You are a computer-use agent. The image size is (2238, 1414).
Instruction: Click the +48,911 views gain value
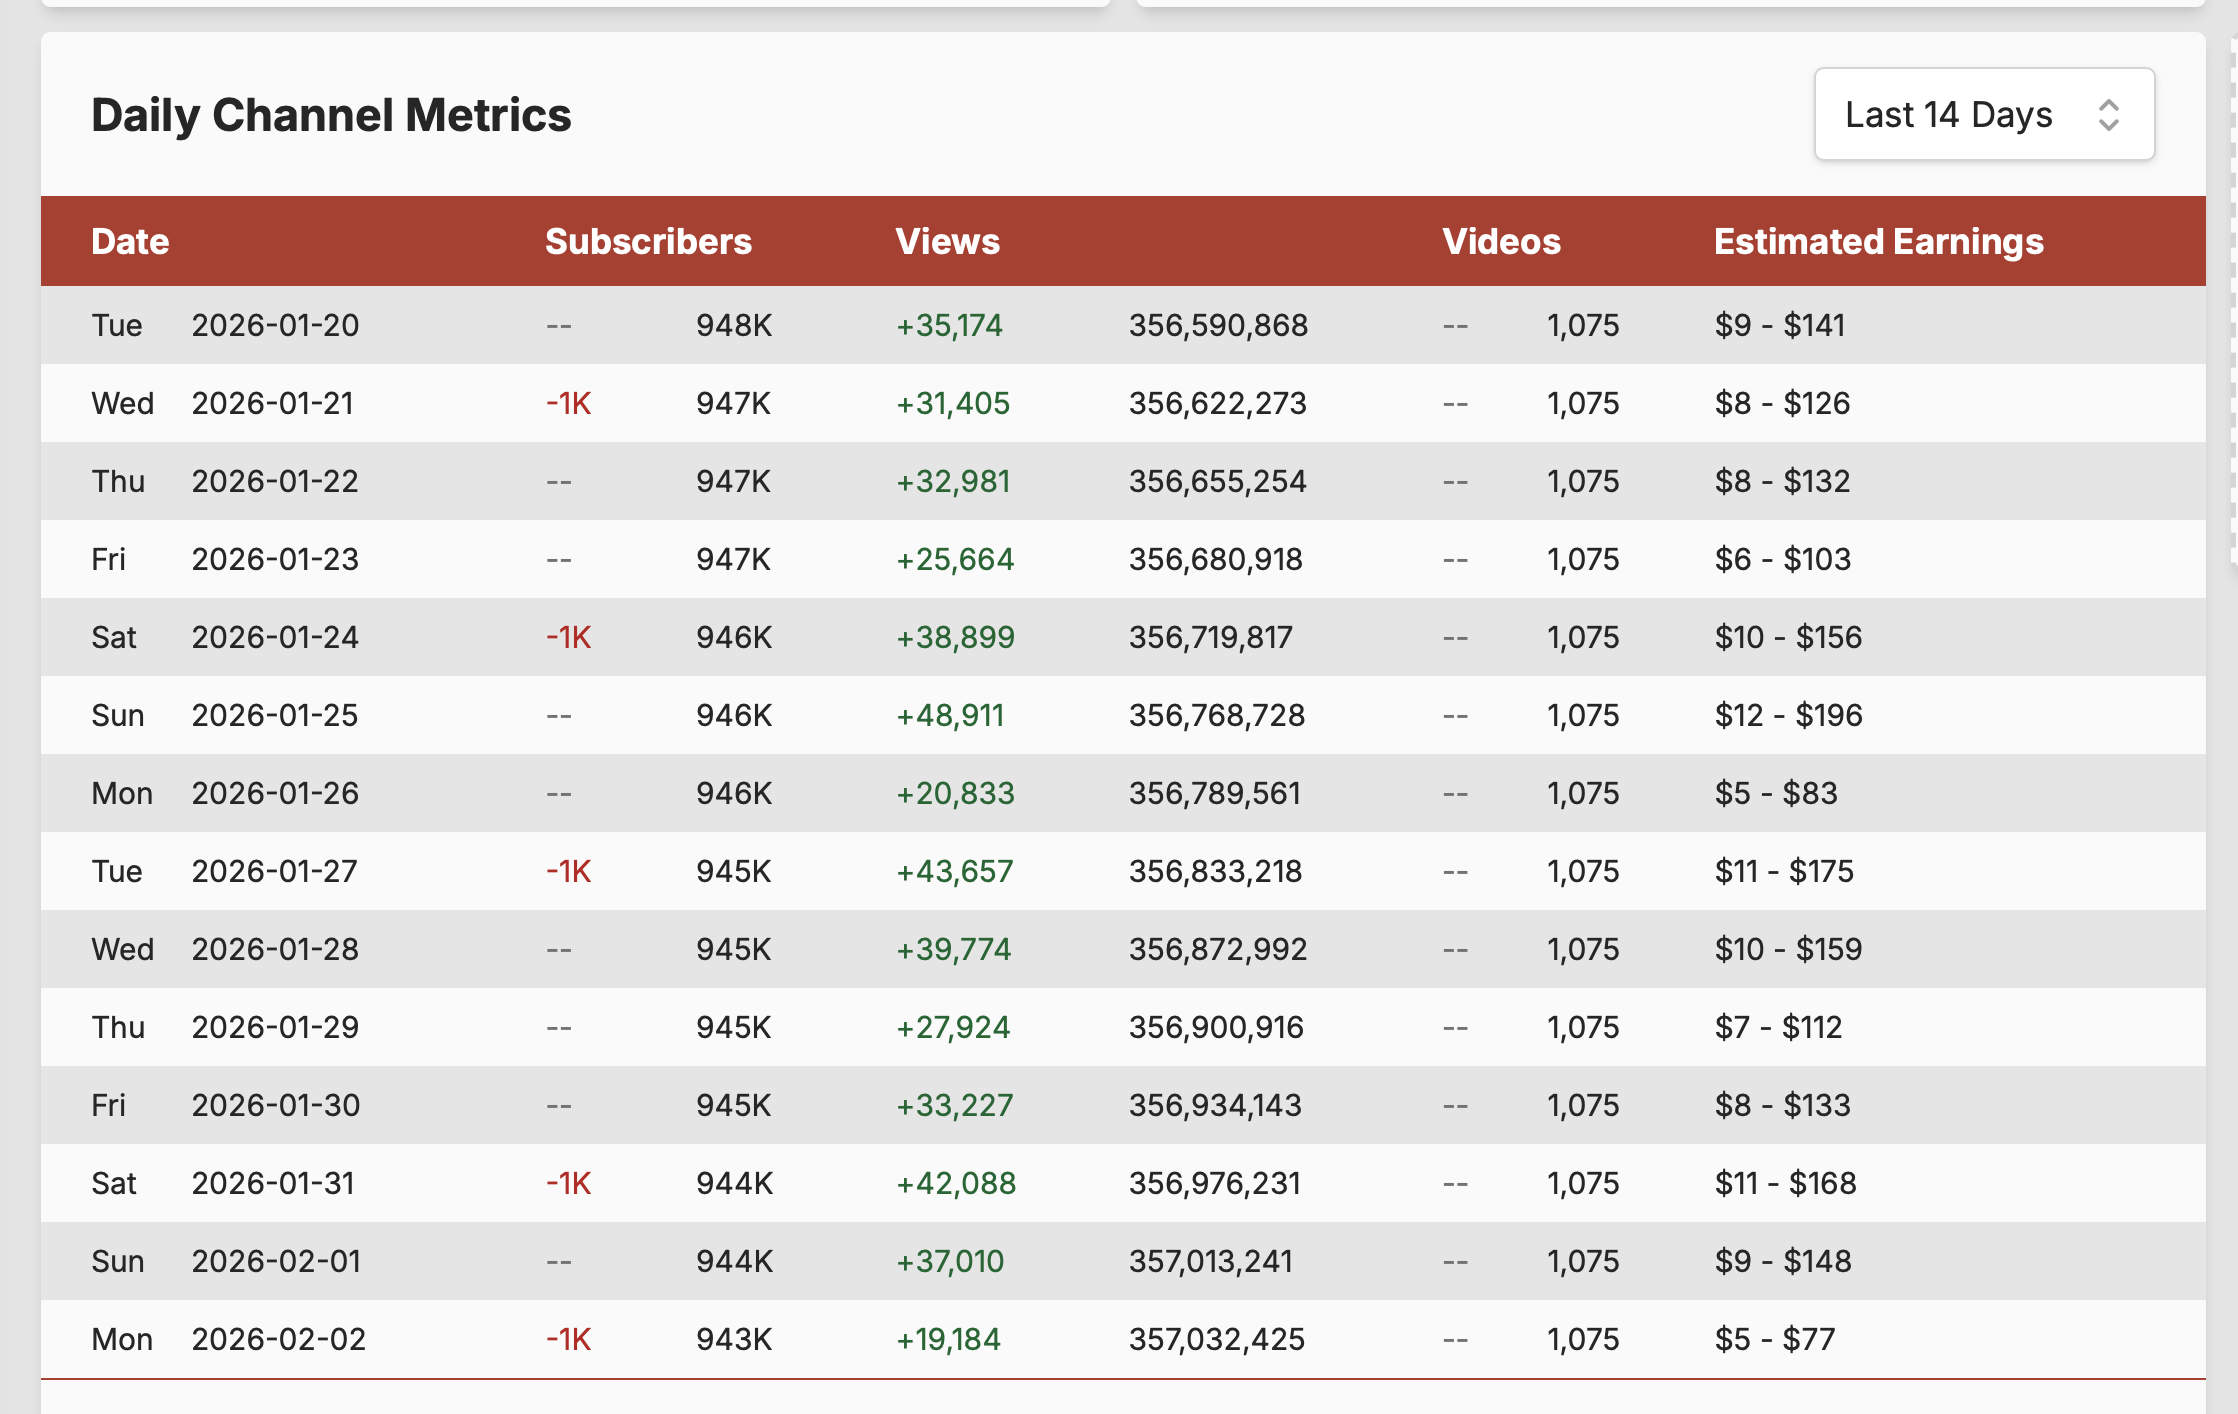(x=949, y=715)
